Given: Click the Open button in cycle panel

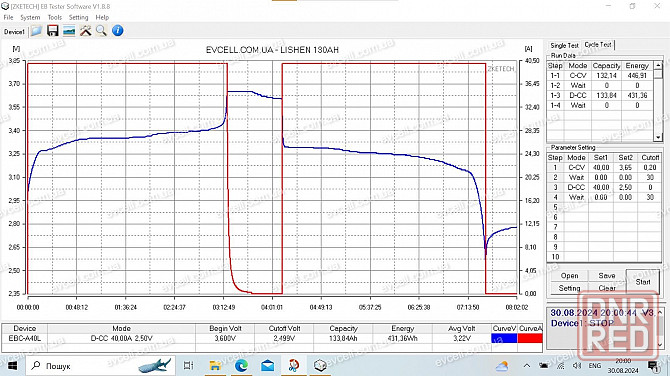Looking at the screenshot, I should click(x=569, y=276).
